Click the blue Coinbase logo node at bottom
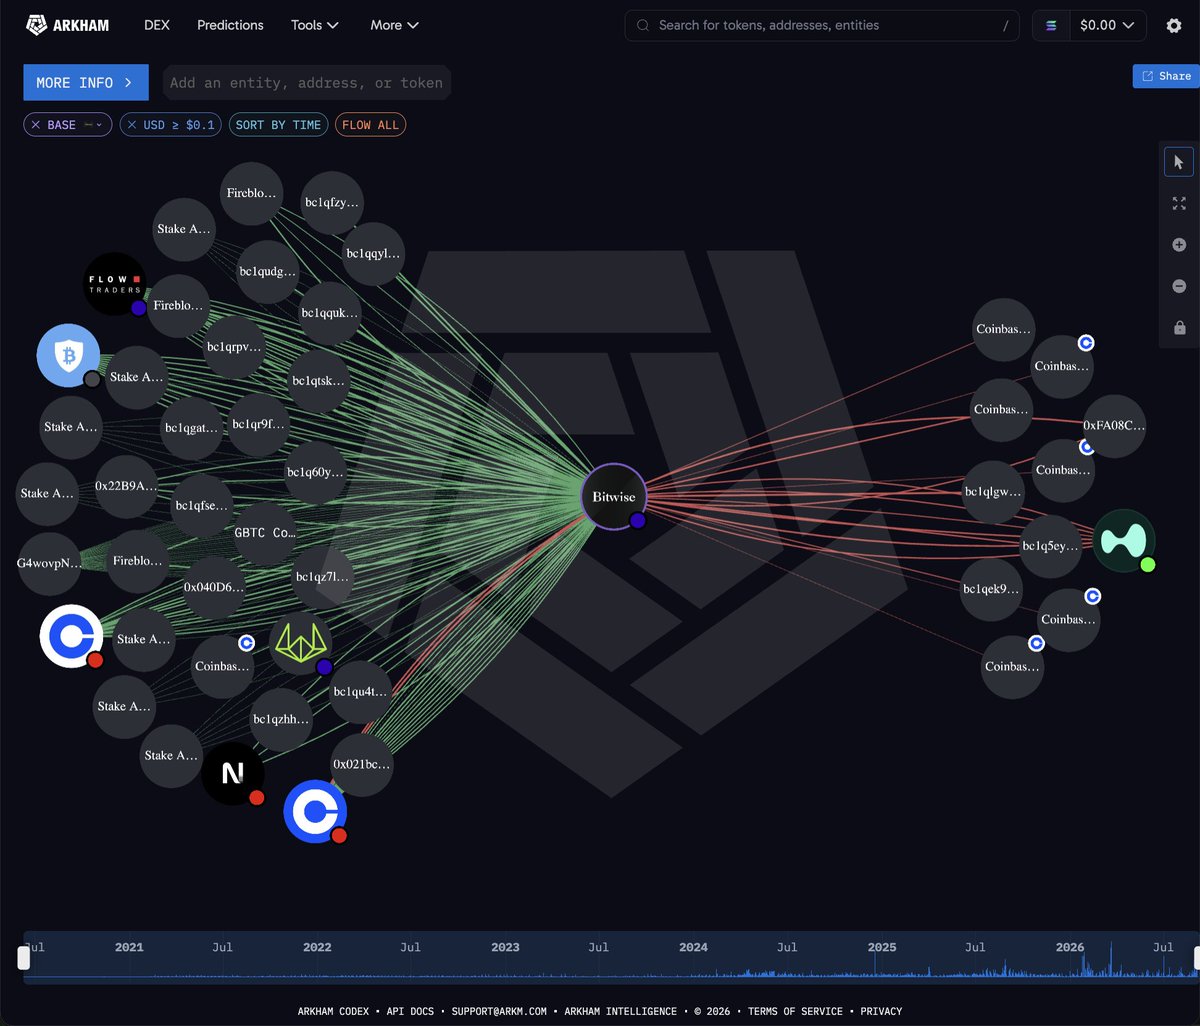This screenshot has width=1200, height=1026. tap(315, 811)
